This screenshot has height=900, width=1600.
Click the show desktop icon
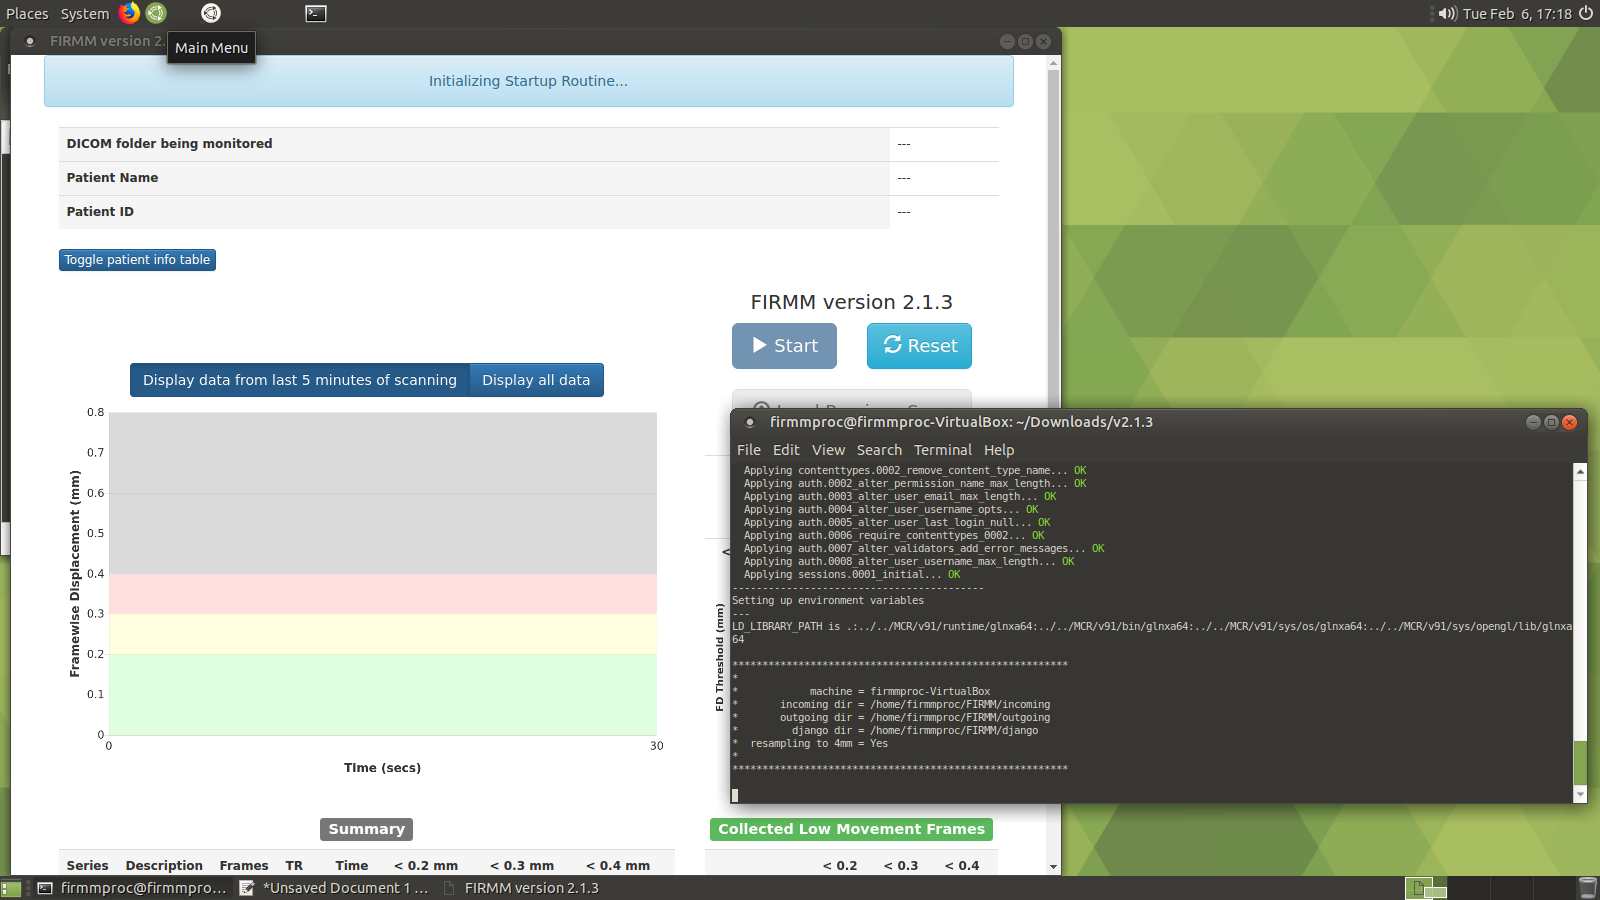click(x=11, y=888)
